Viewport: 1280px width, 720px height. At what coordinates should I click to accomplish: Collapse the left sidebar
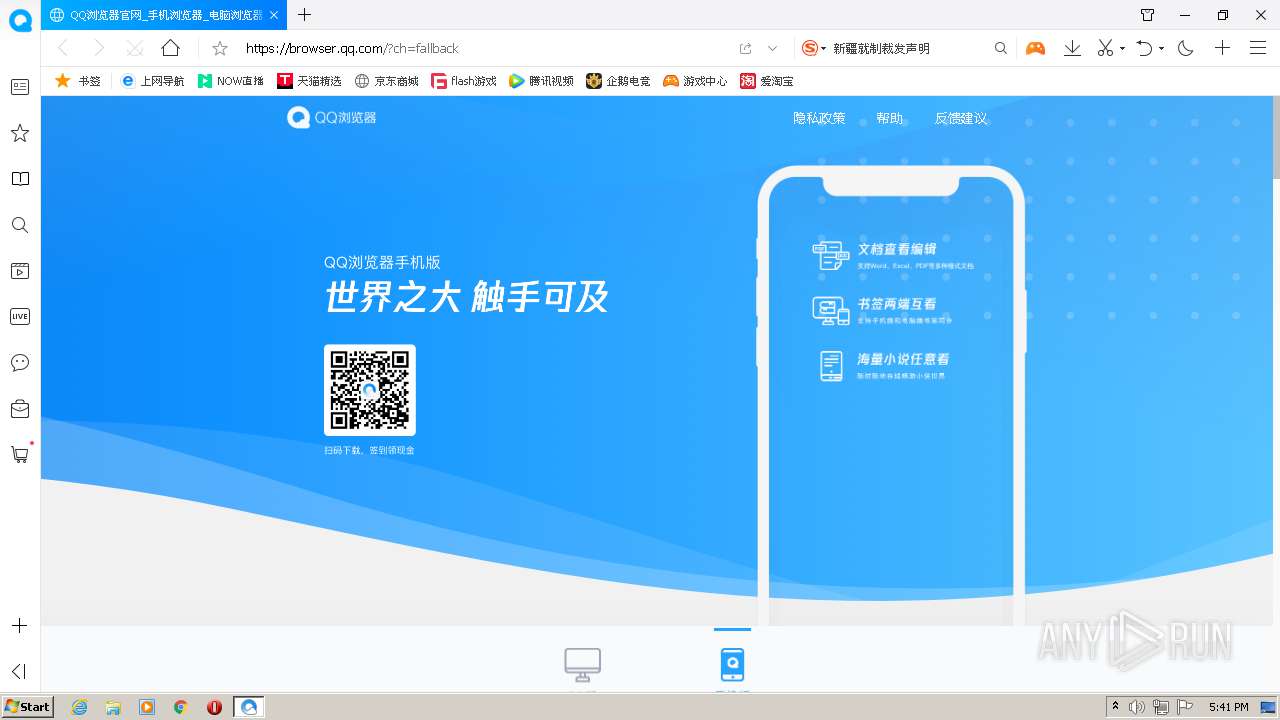[x=19, y=671]
